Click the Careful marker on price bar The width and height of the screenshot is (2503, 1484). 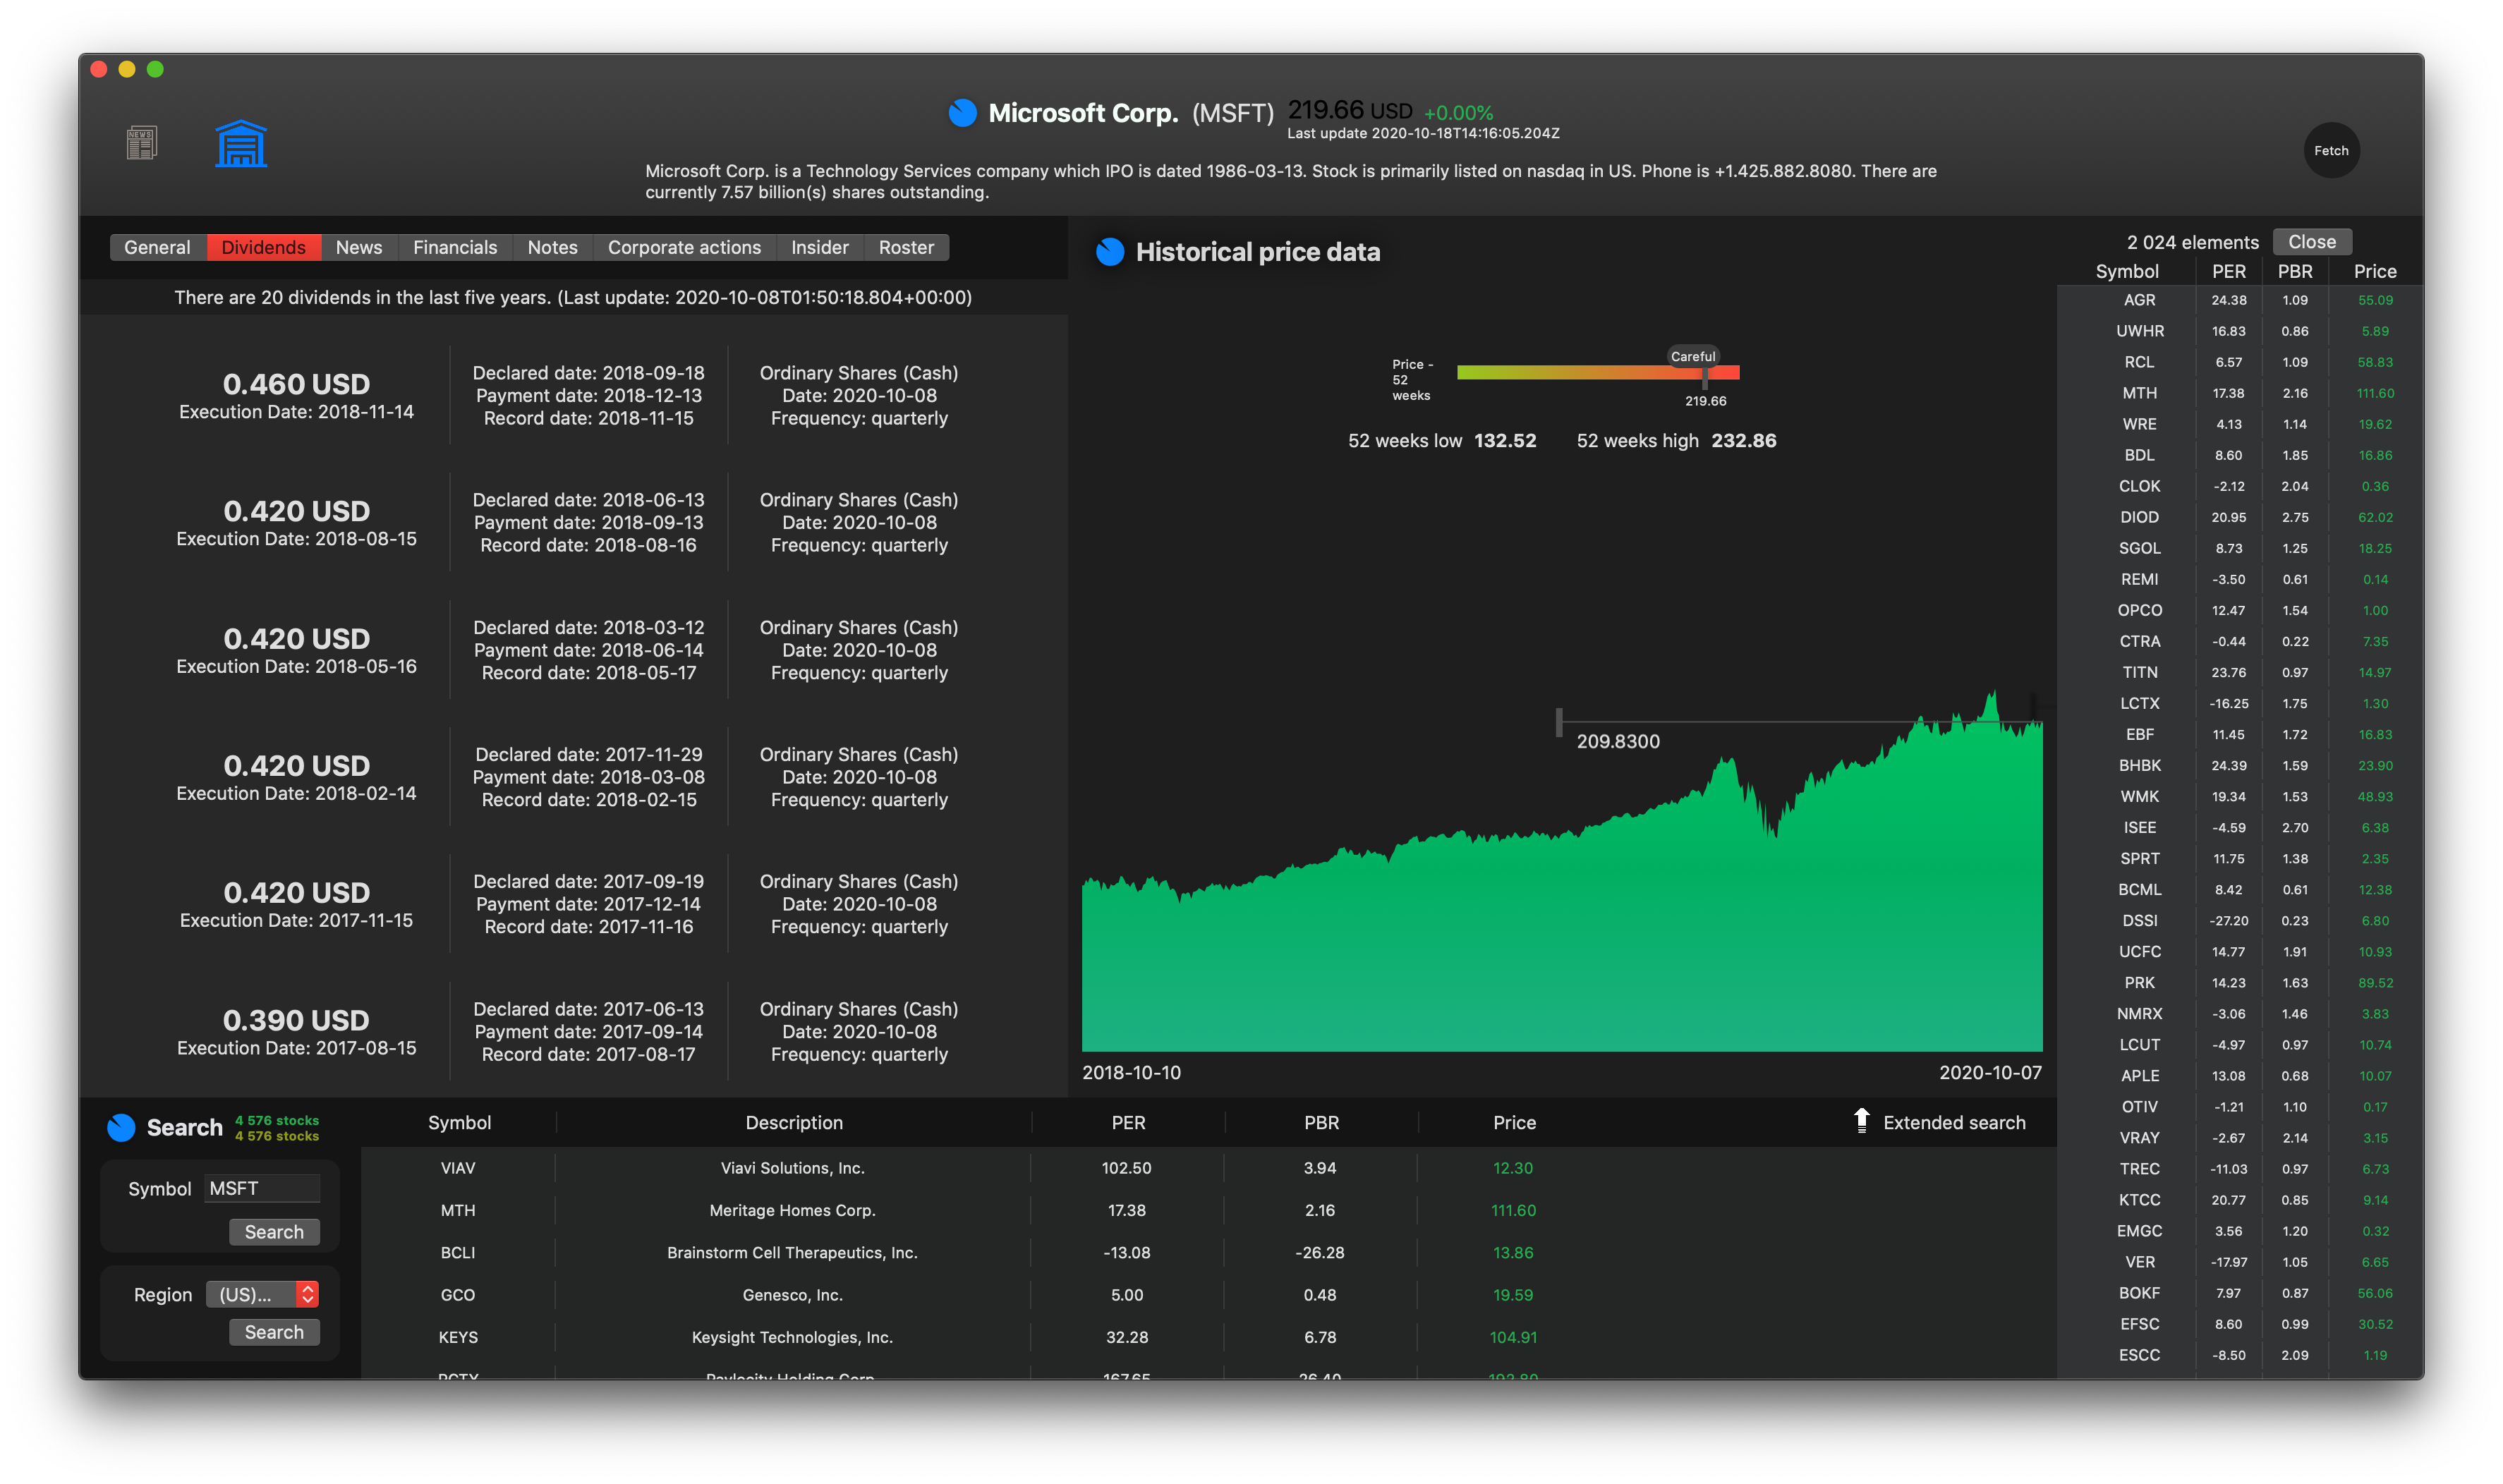pyautogui.click(x=1693, y=357)
